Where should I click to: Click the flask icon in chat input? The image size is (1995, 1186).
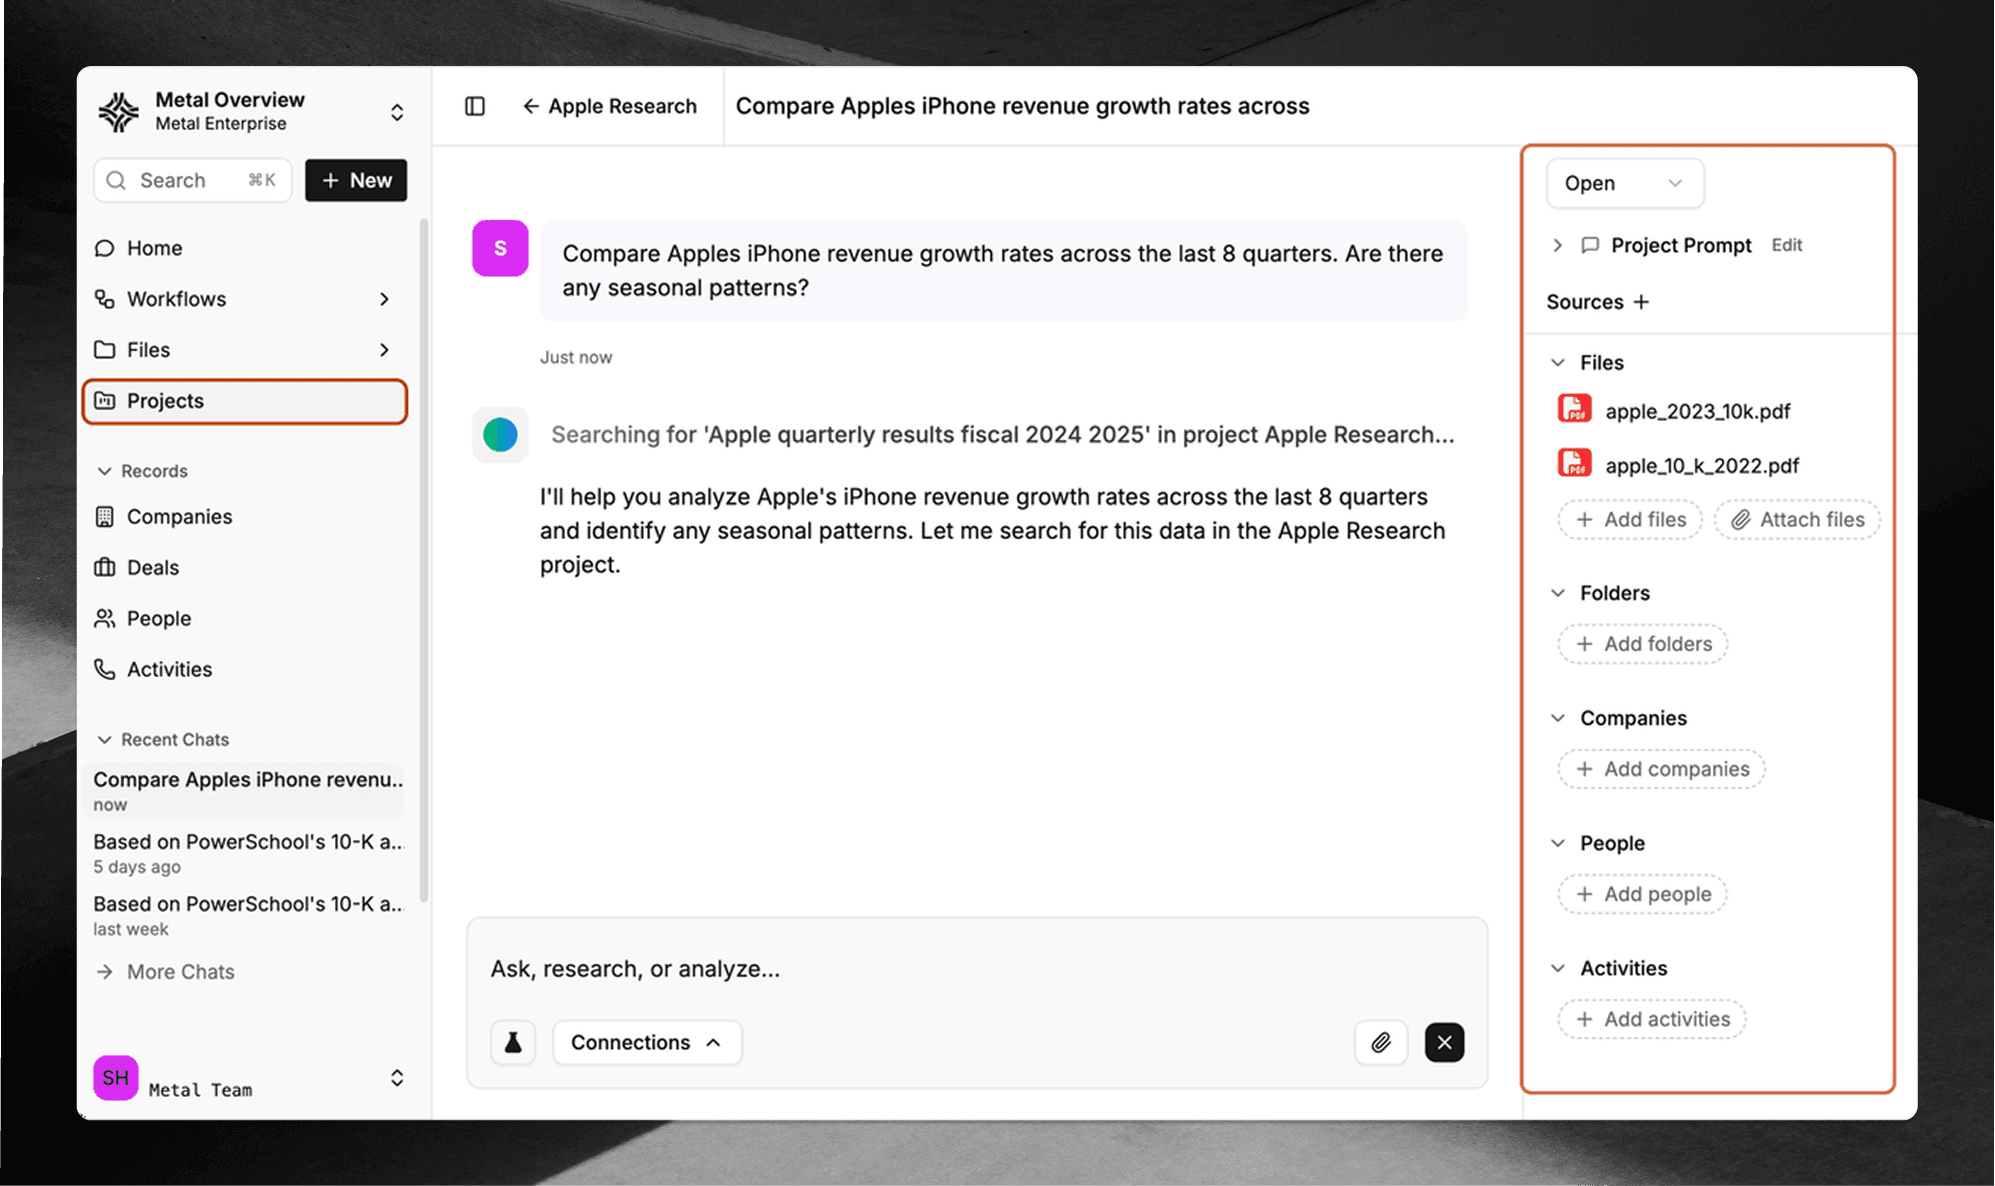click(513, 1042)
